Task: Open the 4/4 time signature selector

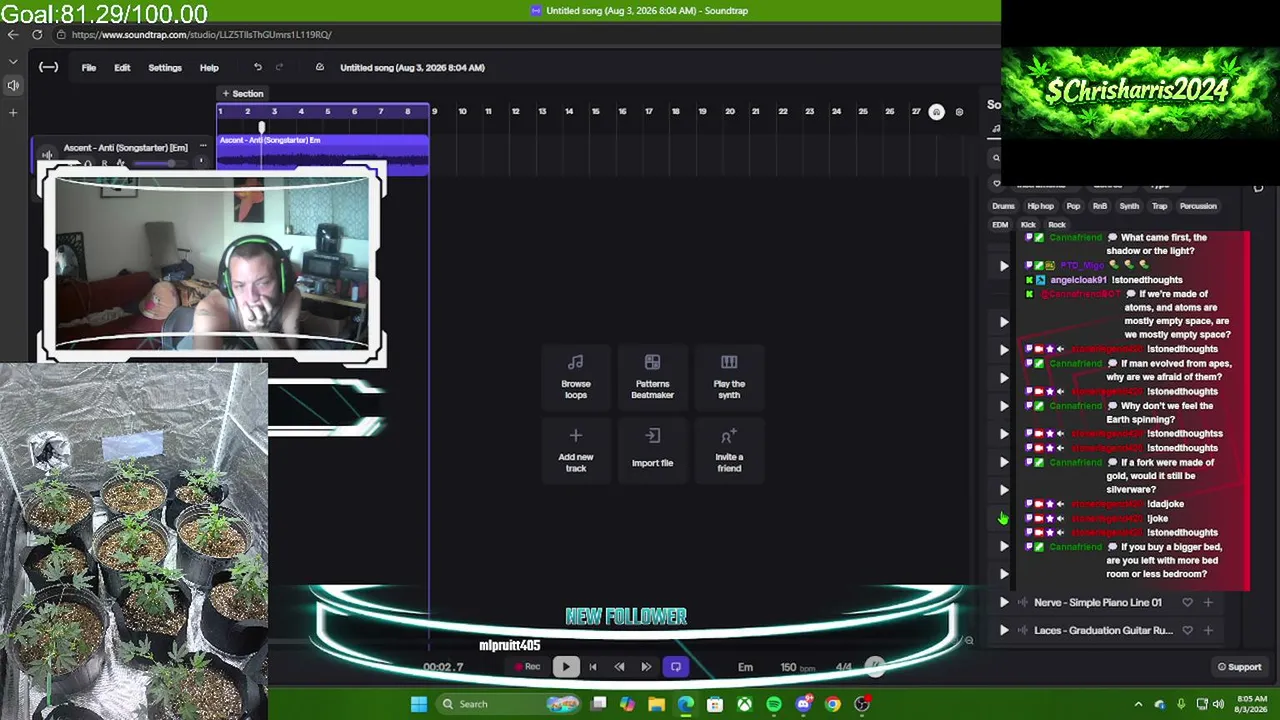Action: pyautogui.click(x=843, y=667)
